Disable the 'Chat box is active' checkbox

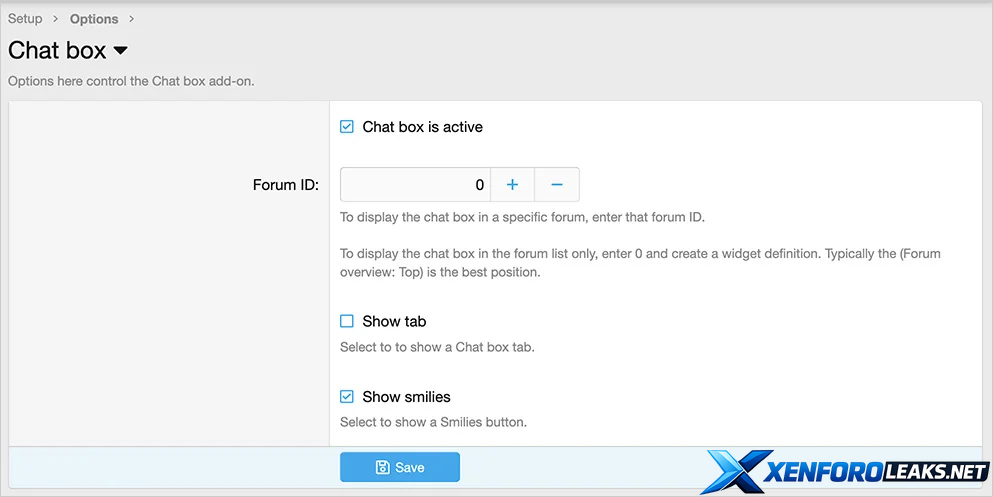pos(347,127)
